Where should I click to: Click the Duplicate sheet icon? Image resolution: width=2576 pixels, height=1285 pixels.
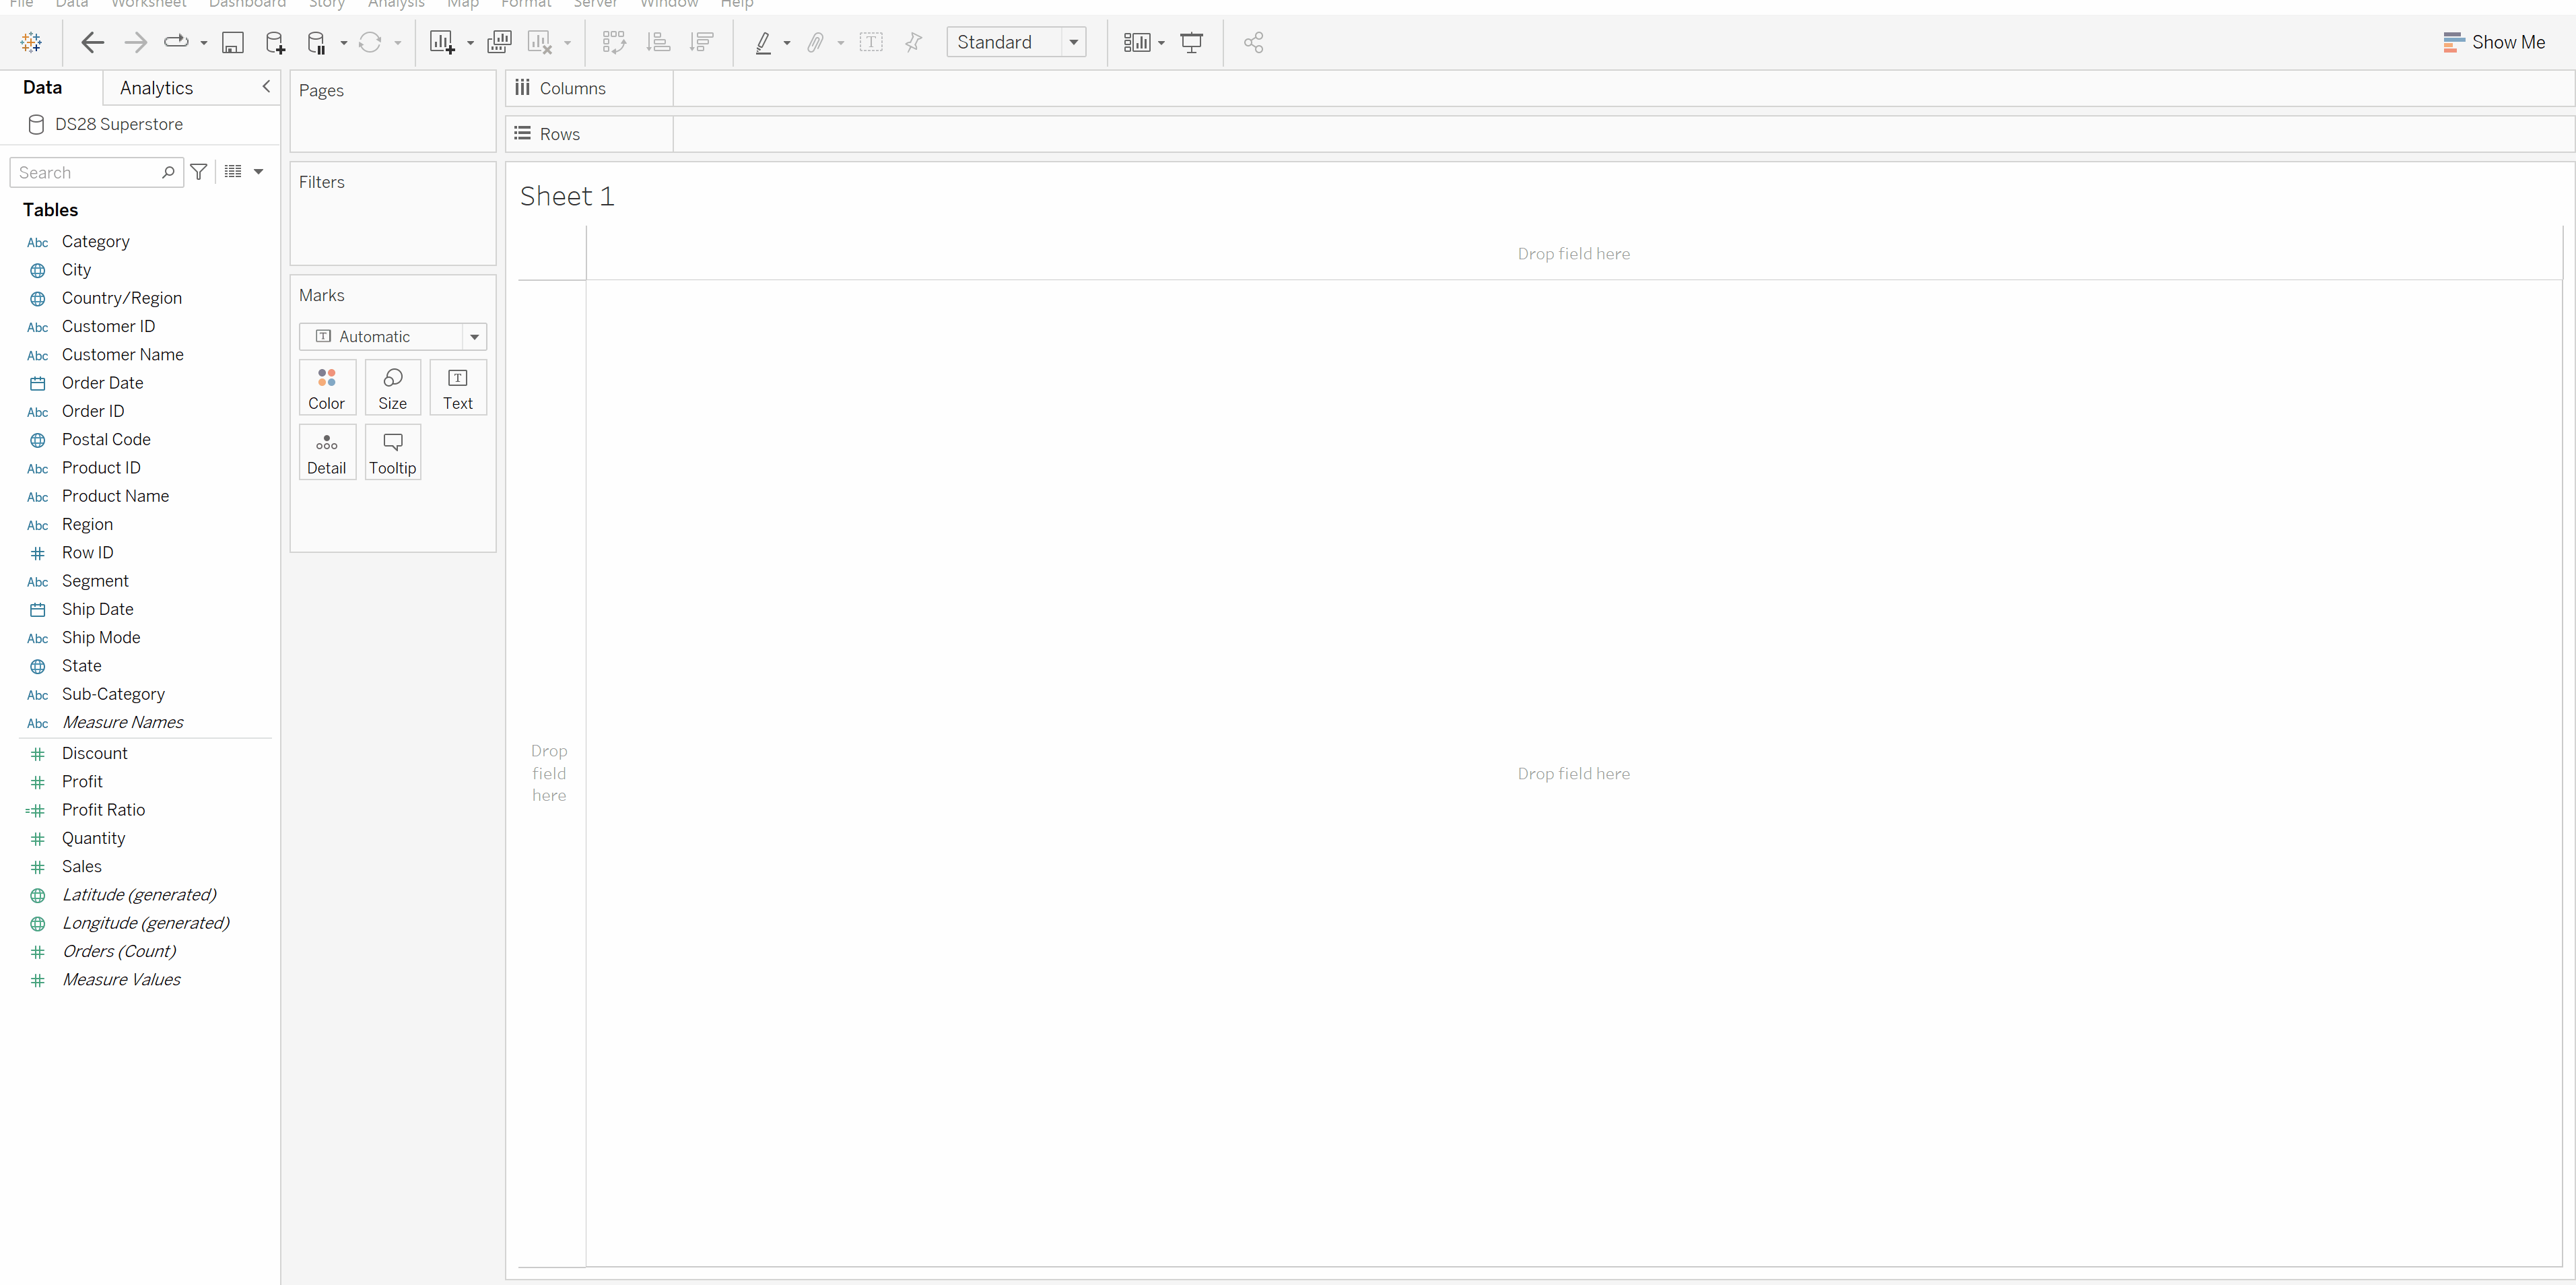(499, 42)
